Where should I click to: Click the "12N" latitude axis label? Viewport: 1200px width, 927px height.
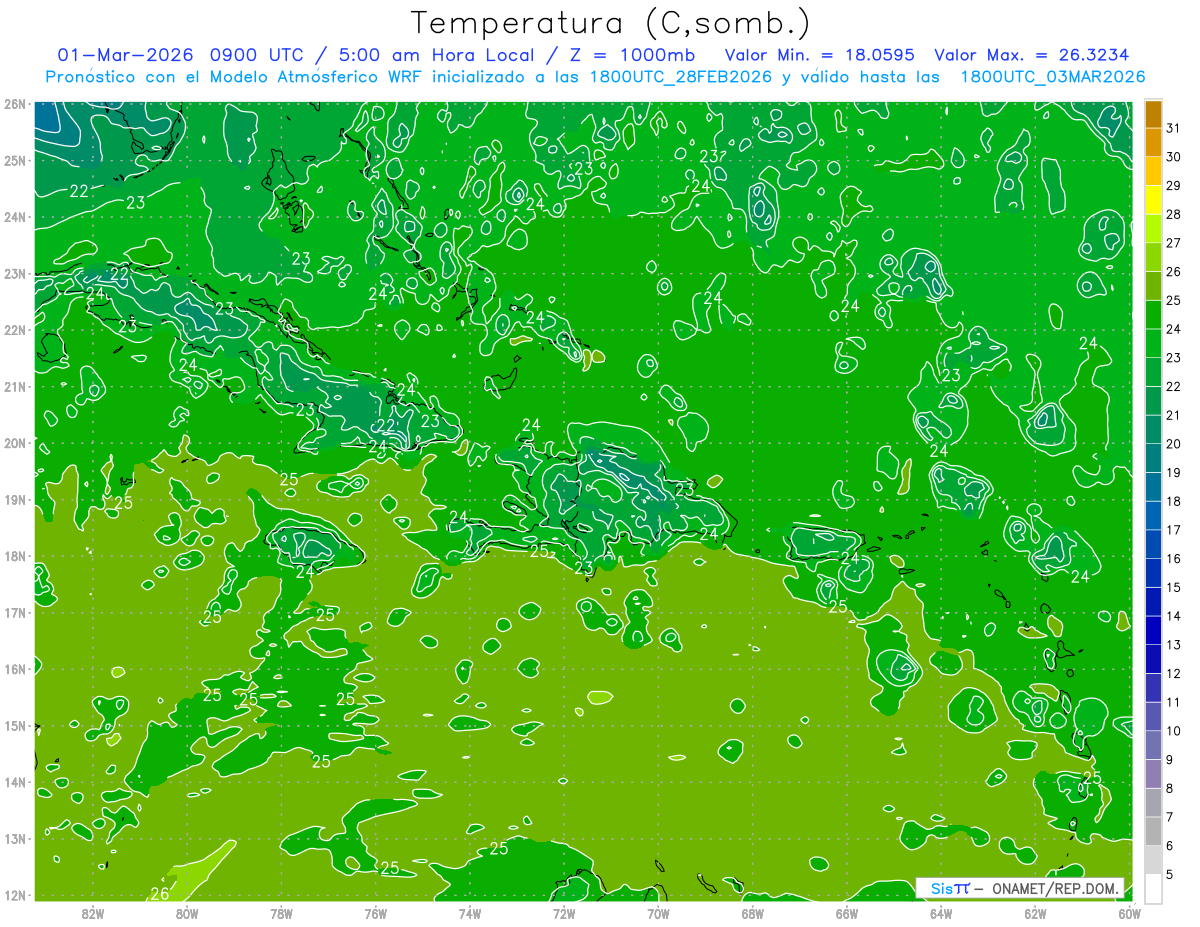[14, 895]
